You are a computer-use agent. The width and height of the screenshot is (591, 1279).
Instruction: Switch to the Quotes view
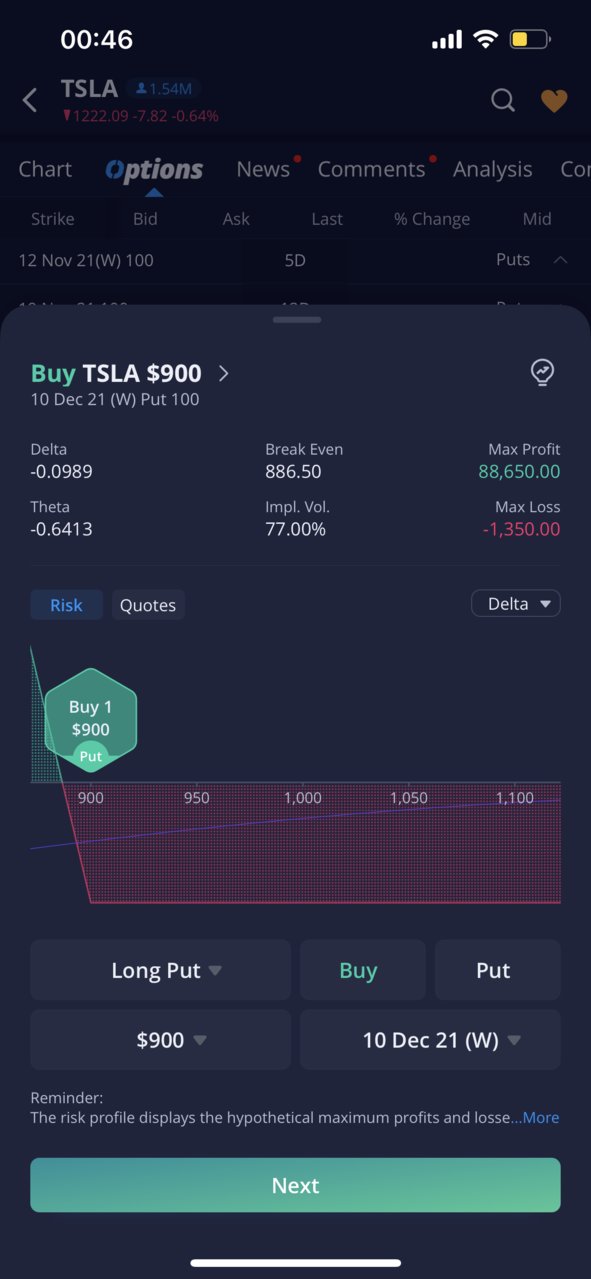tap(148, 605)
